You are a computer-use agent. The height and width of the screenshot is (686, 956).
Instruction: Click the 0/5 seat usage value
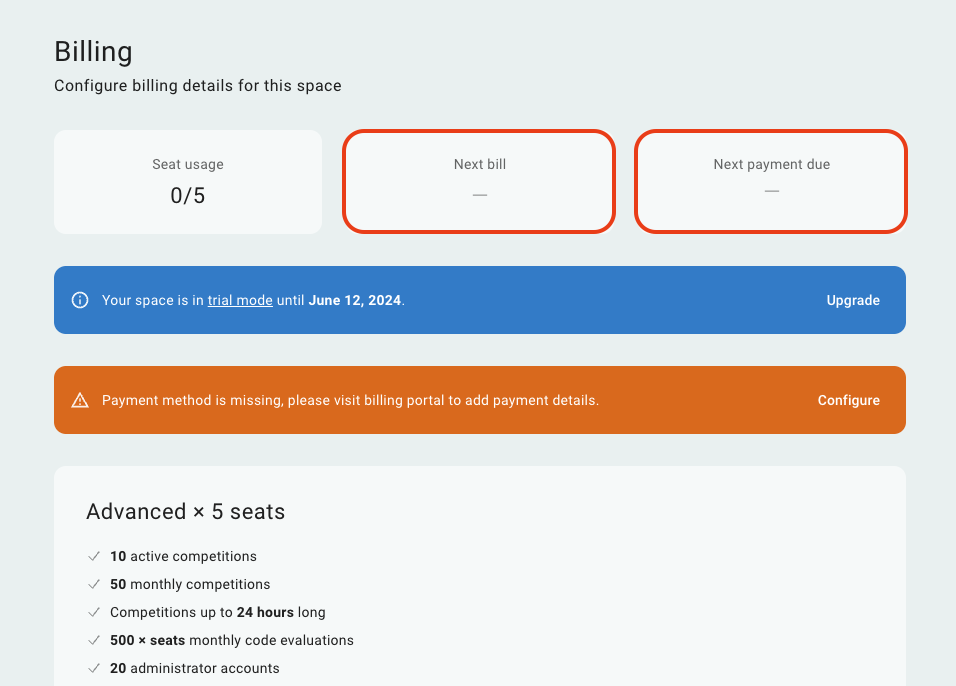[x=188, y=195]
